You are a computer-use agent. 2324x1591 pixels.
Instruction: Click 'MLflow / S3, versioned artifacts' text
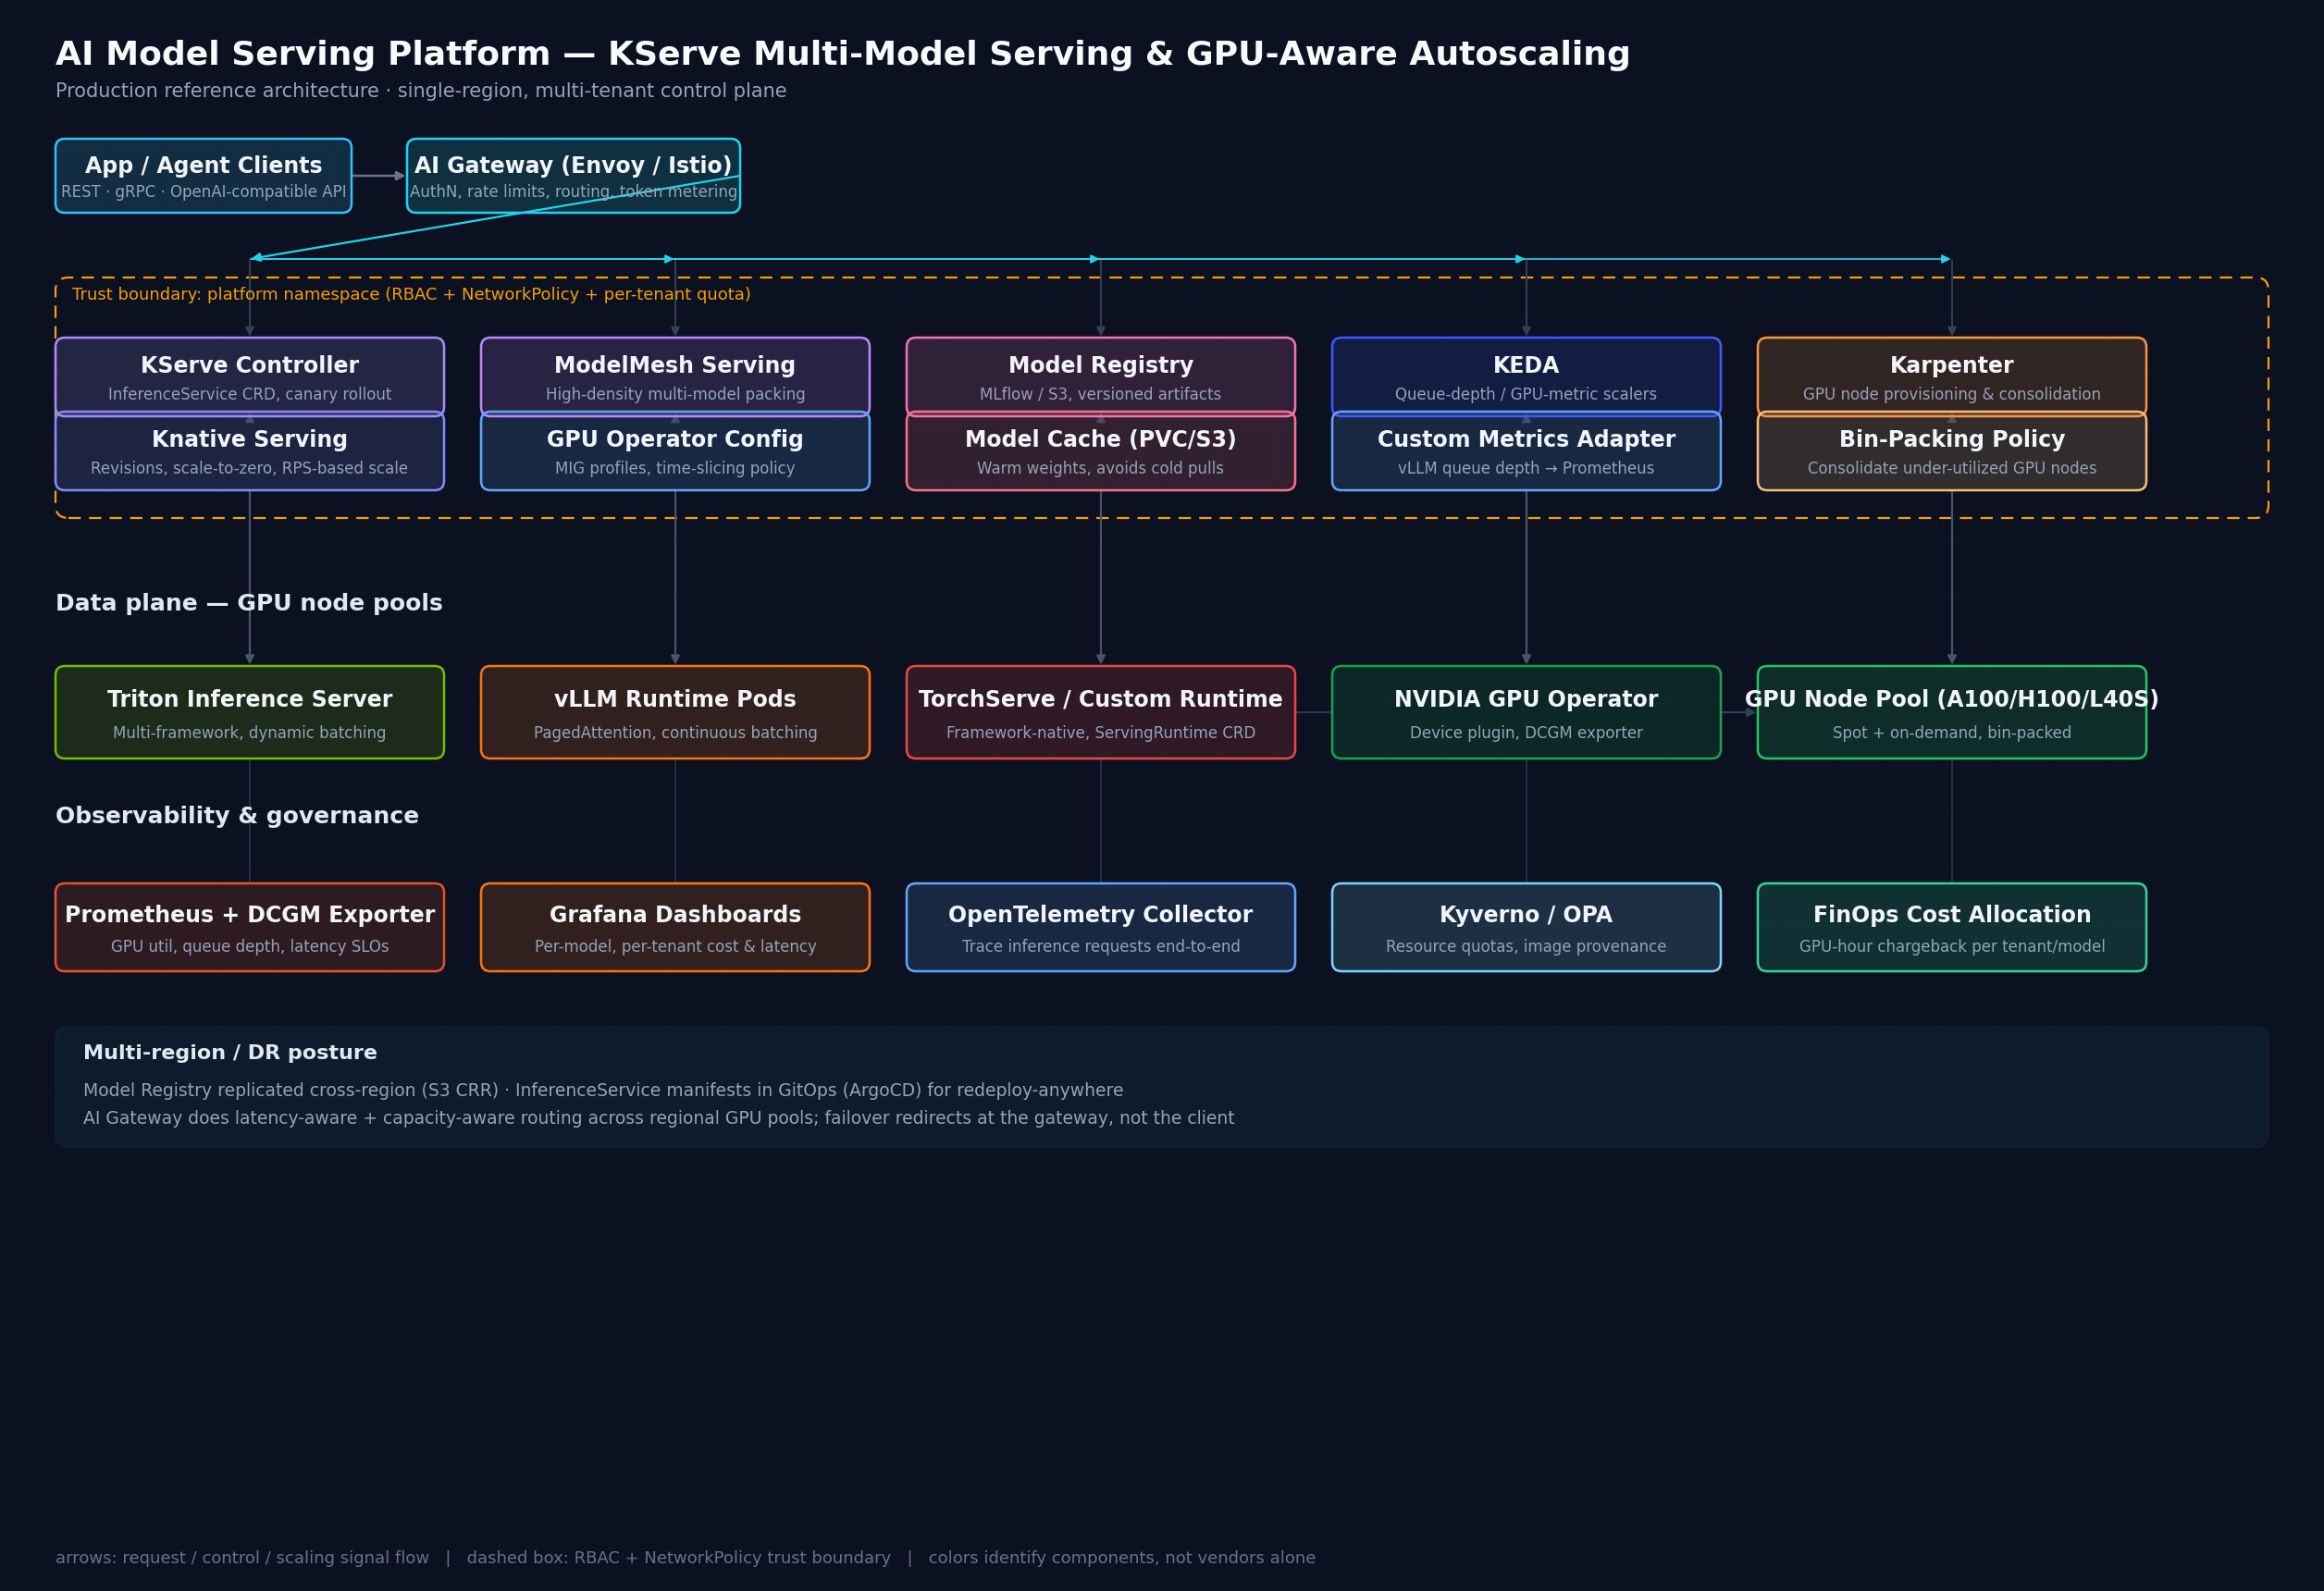click(x=1101, y=394)
